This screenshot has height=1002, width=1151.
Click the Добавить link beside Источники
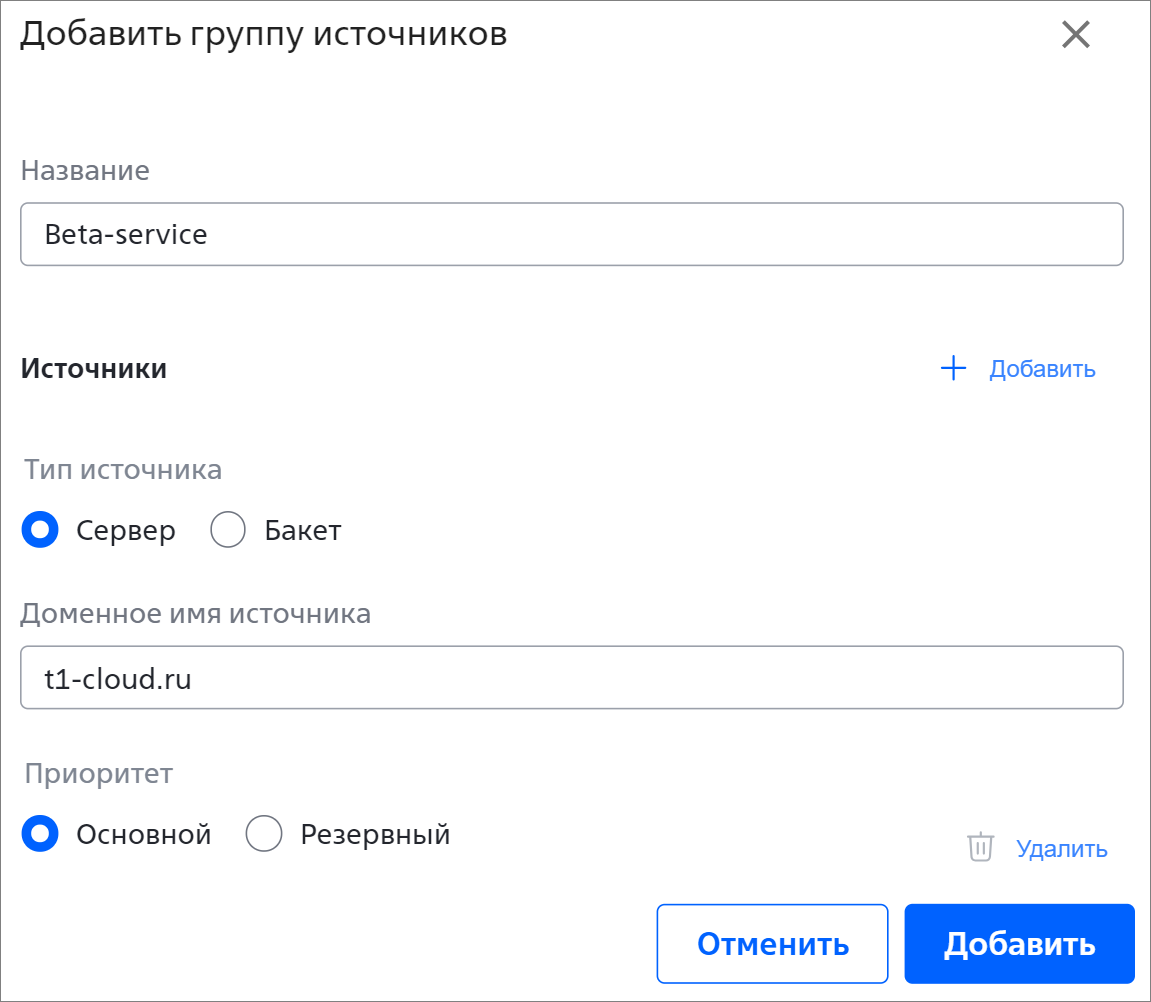point(1042,369)
